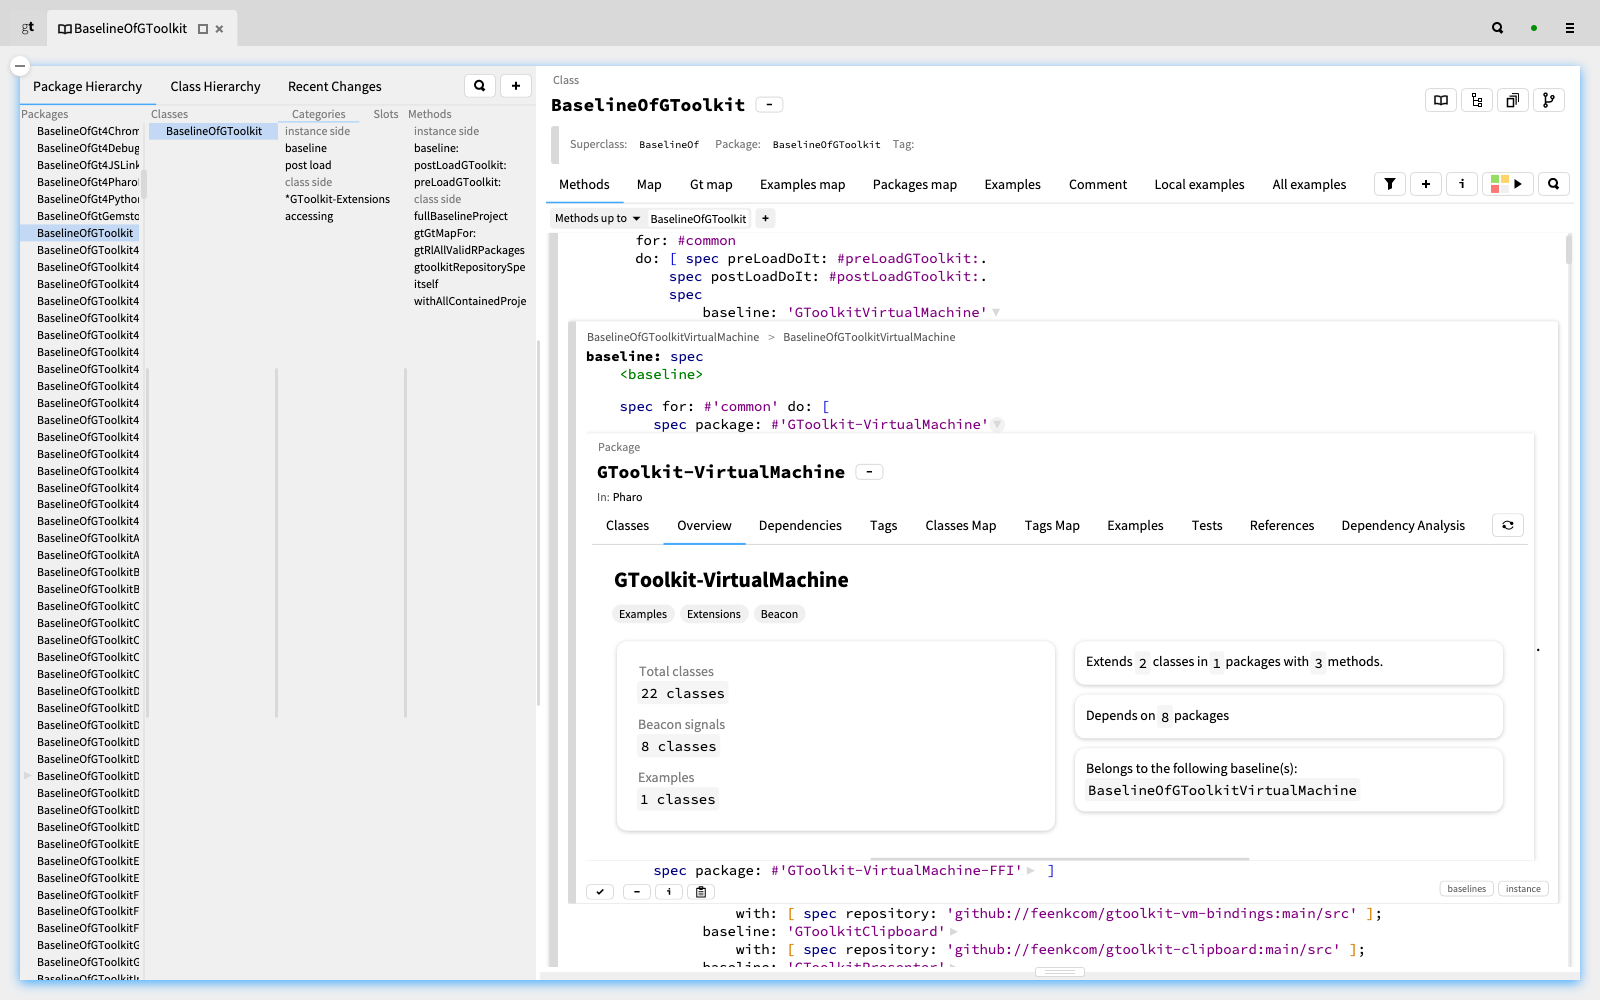Filter methods with the funnel icon
Viewport: 1600px width, 1000px height.
1390,184
